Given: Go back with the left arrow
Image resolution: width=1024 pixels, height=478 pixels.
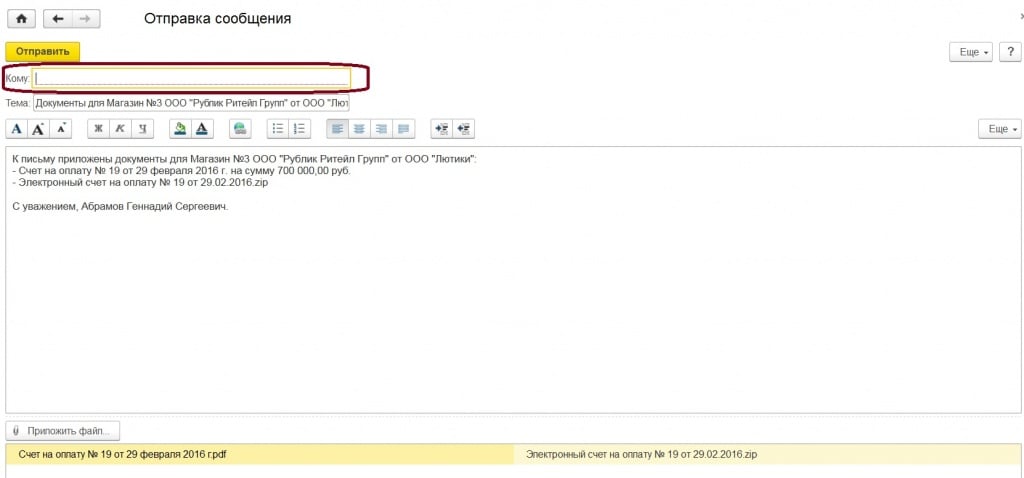Looking at the screenshot, I should [x=56, y=19].
